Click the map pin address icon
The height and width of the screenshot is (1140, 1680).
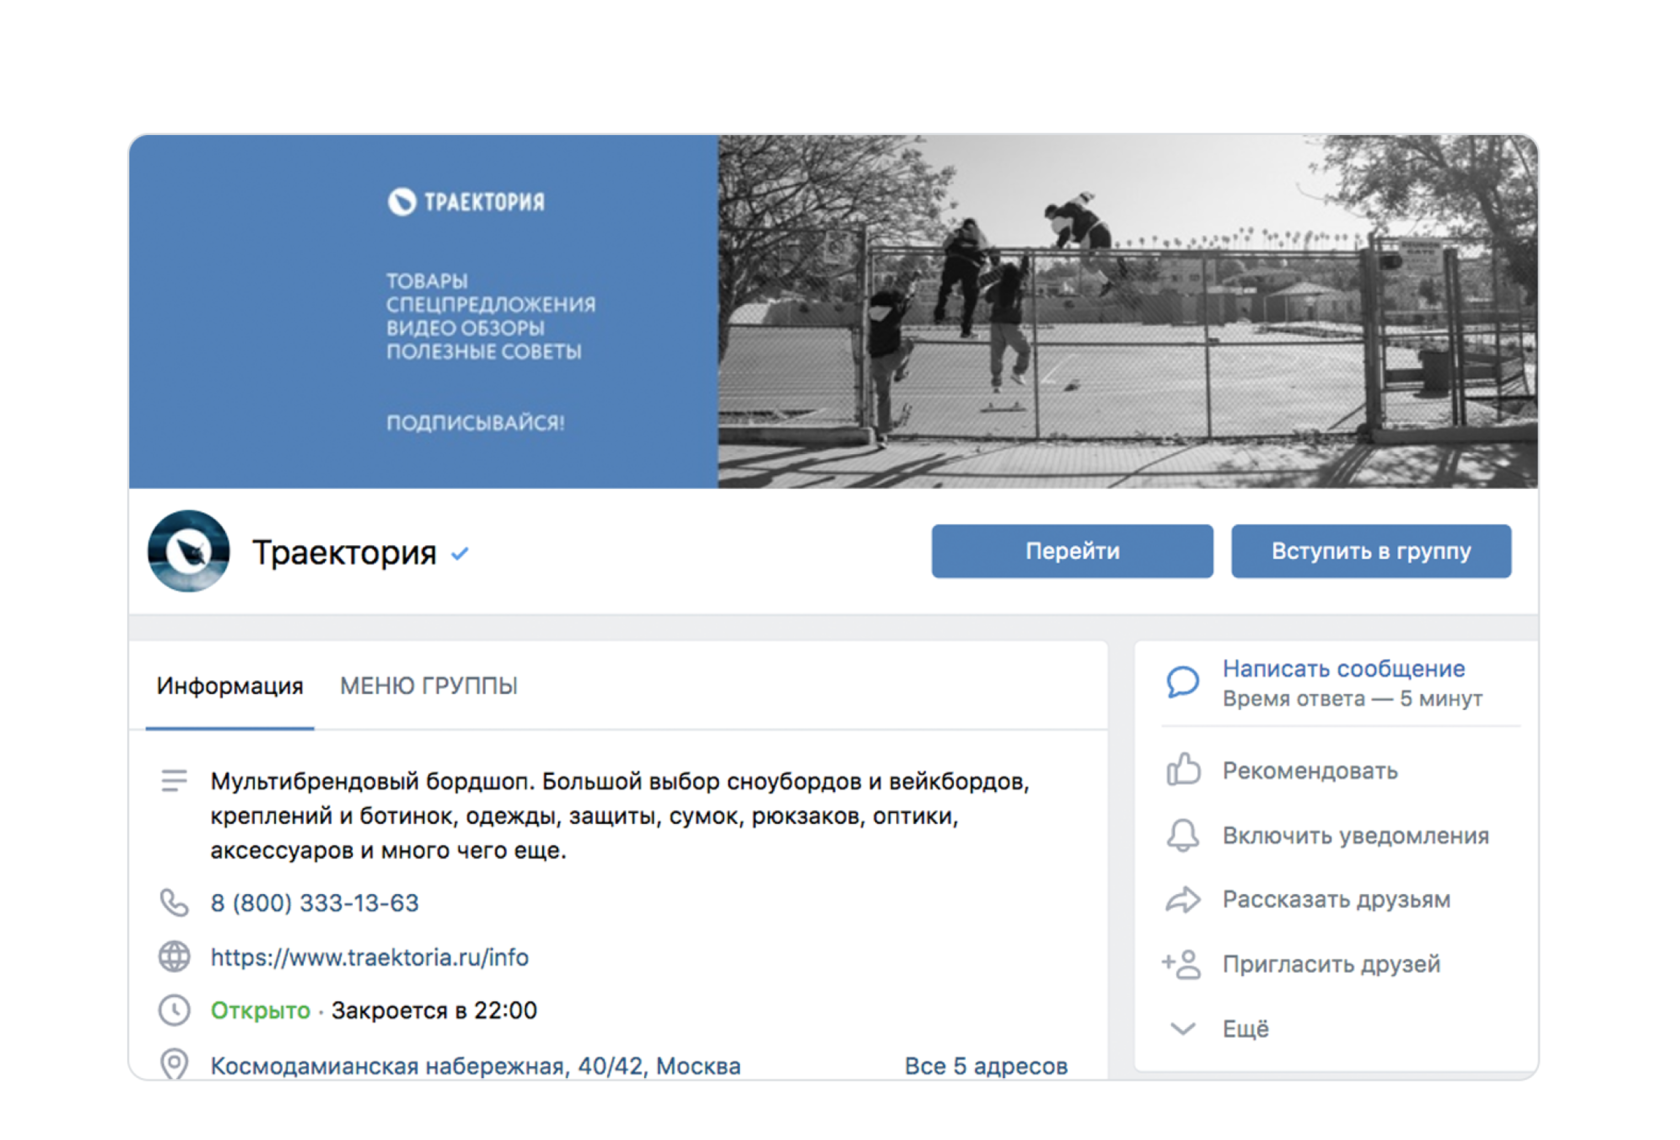pos(174,1064)
